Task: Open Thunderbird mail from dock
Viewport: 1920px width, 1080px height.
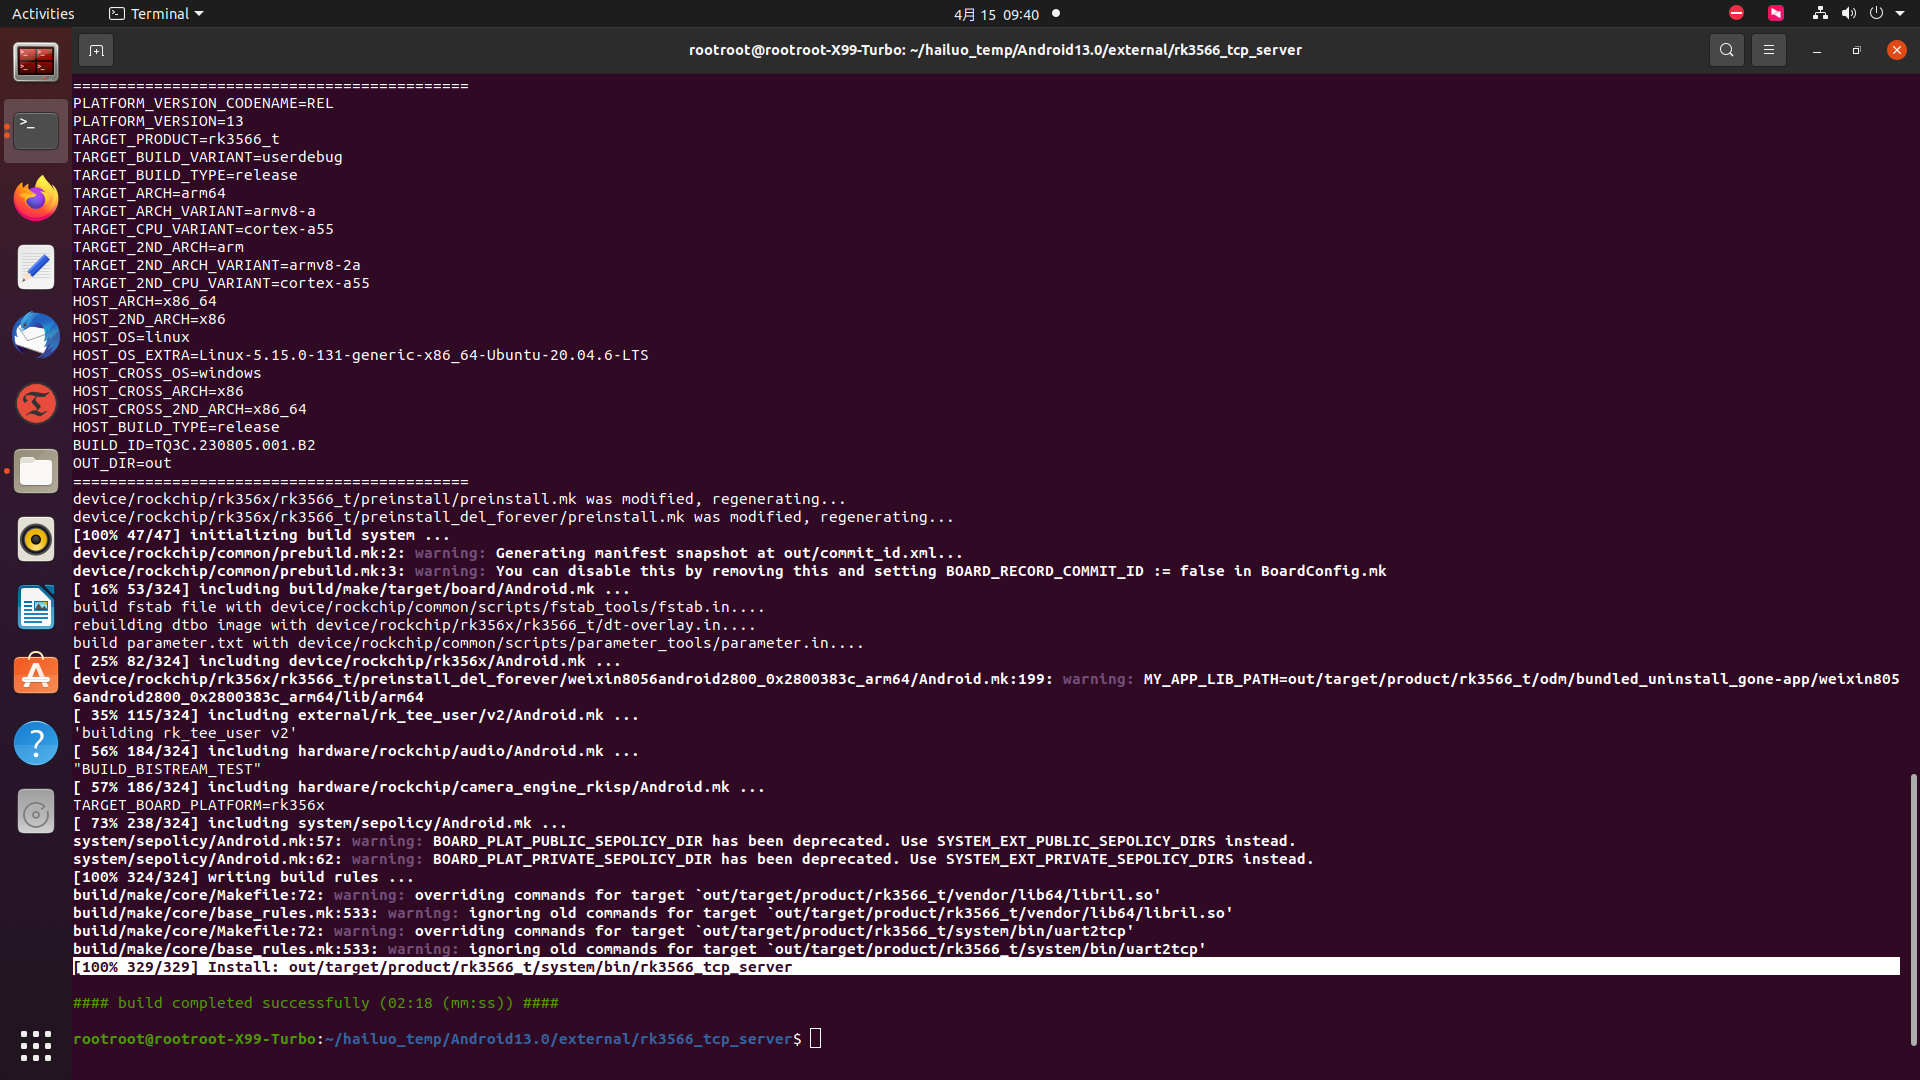Action: [36, 335]
